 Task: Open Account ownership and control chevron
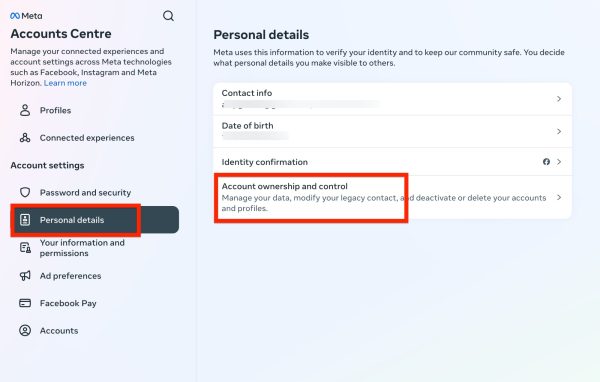coord(559,197)
